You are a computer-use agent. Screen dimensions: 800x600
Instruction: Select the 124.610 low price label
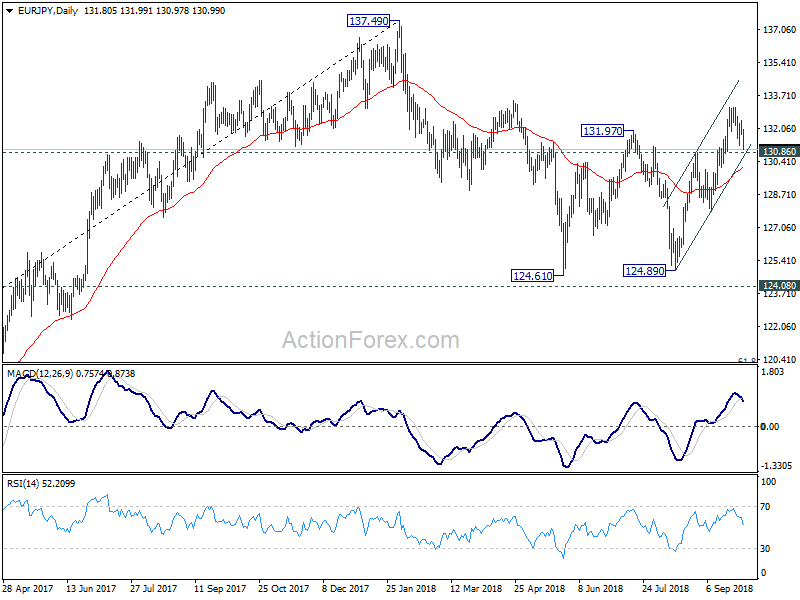(x=533, y=276)
